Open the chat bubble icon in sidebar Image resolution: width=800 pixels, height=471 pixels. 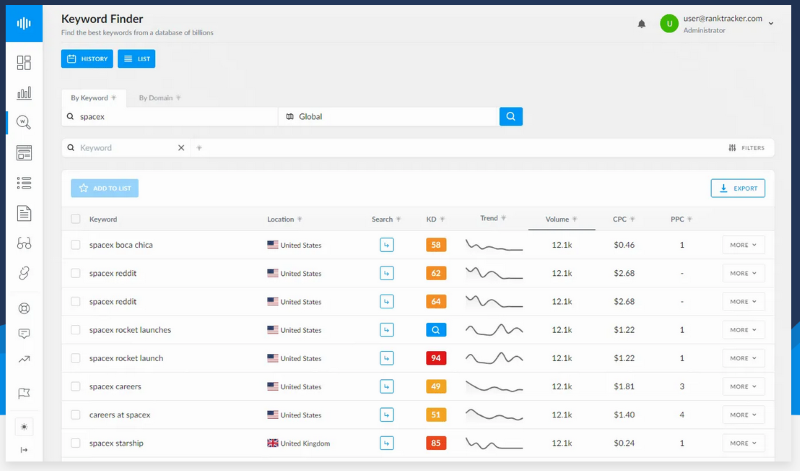coord(24,334)
